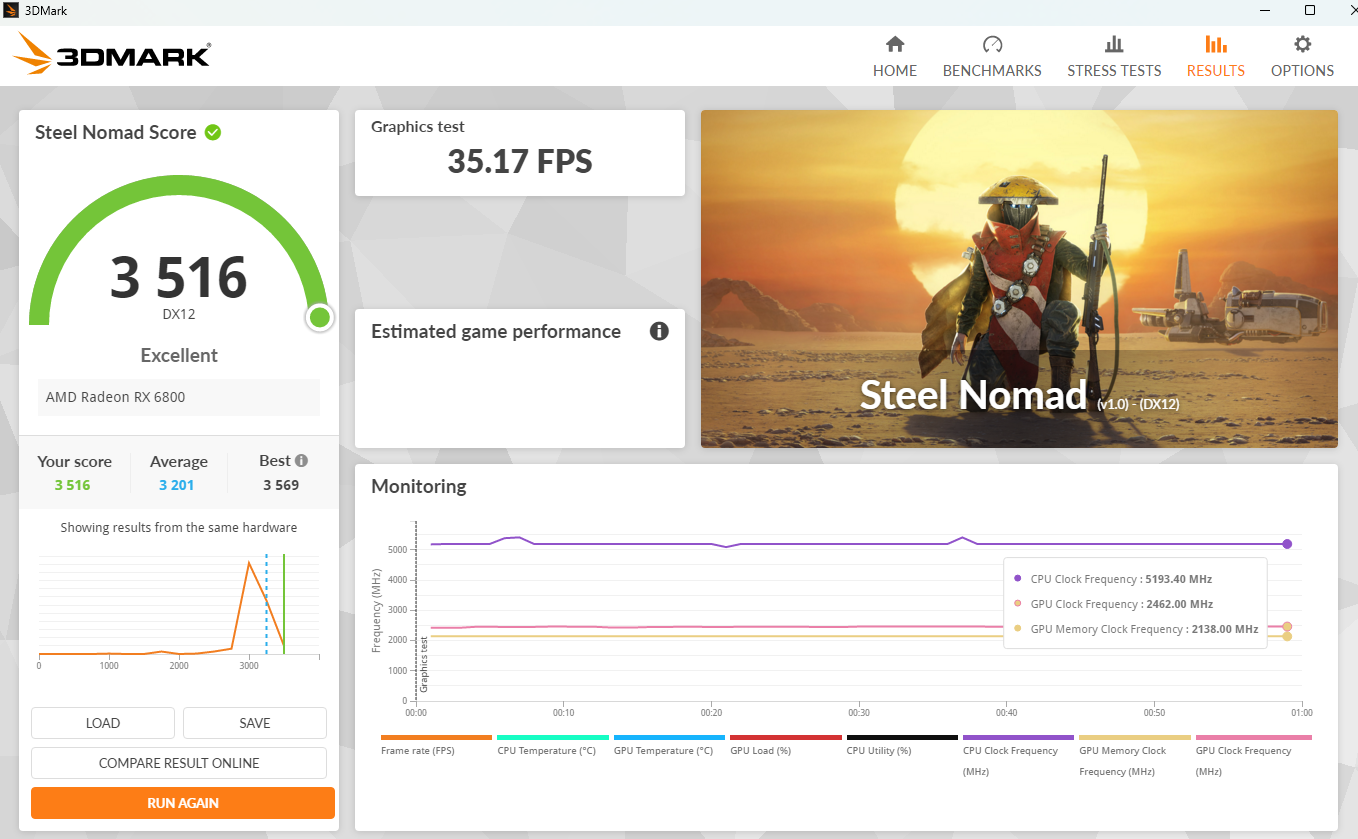Go to the STRESS TESTS tab
1358x839 pixels.
tap(1114, 57)
